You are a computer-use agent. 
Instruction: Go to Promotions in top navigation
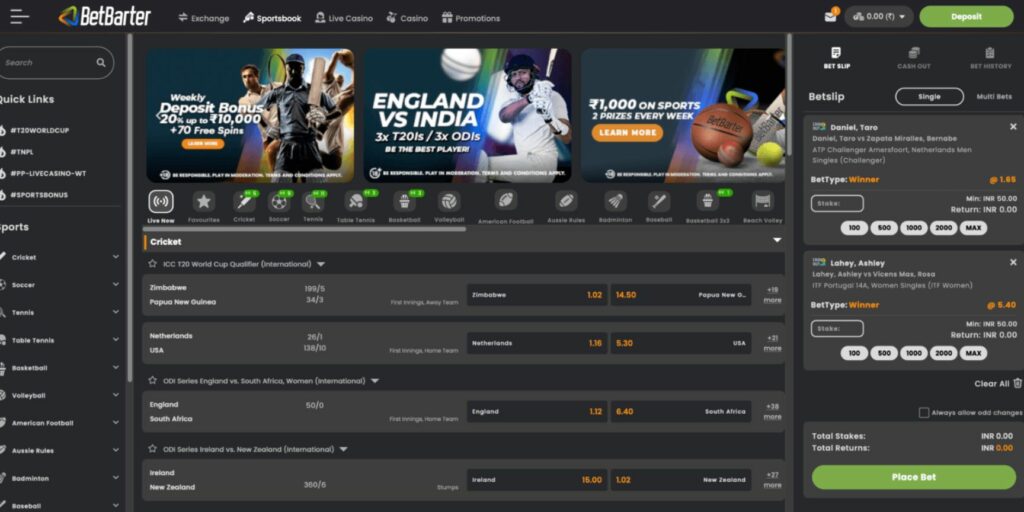point(471,18)
